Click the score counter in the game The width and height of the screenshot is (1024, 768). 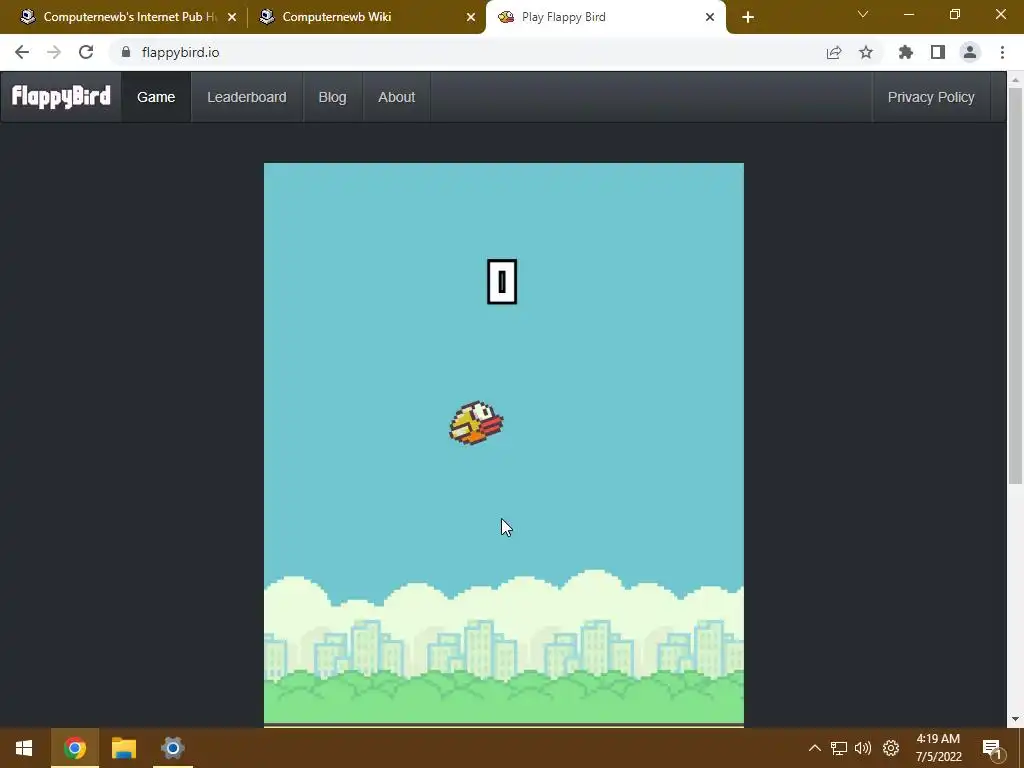coord(502,281)
